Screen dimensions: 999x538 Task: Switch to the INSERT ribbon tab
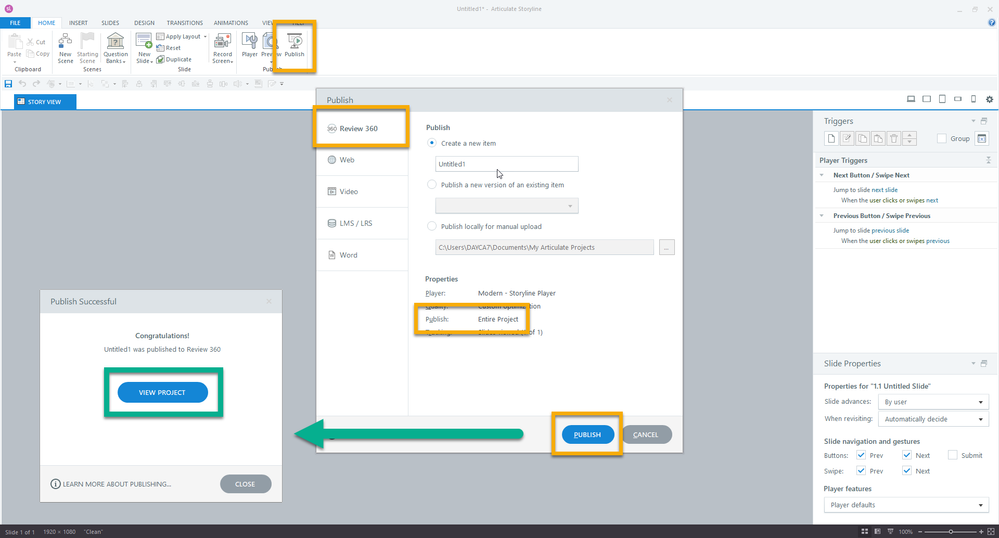tap(78, 22)
